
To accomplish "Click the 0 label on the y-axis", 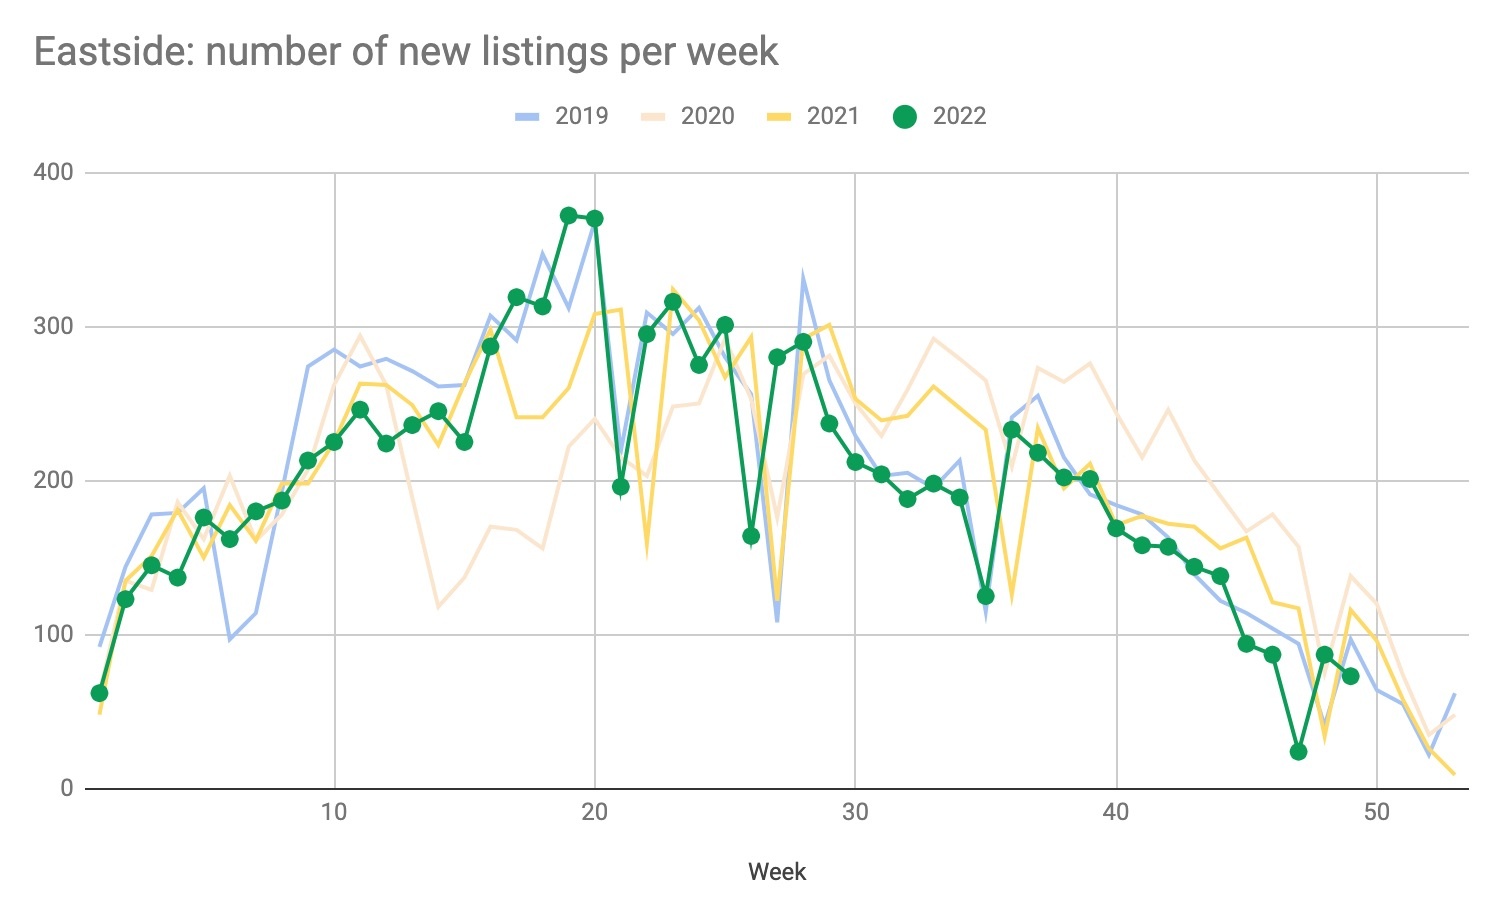I will 67,788.
